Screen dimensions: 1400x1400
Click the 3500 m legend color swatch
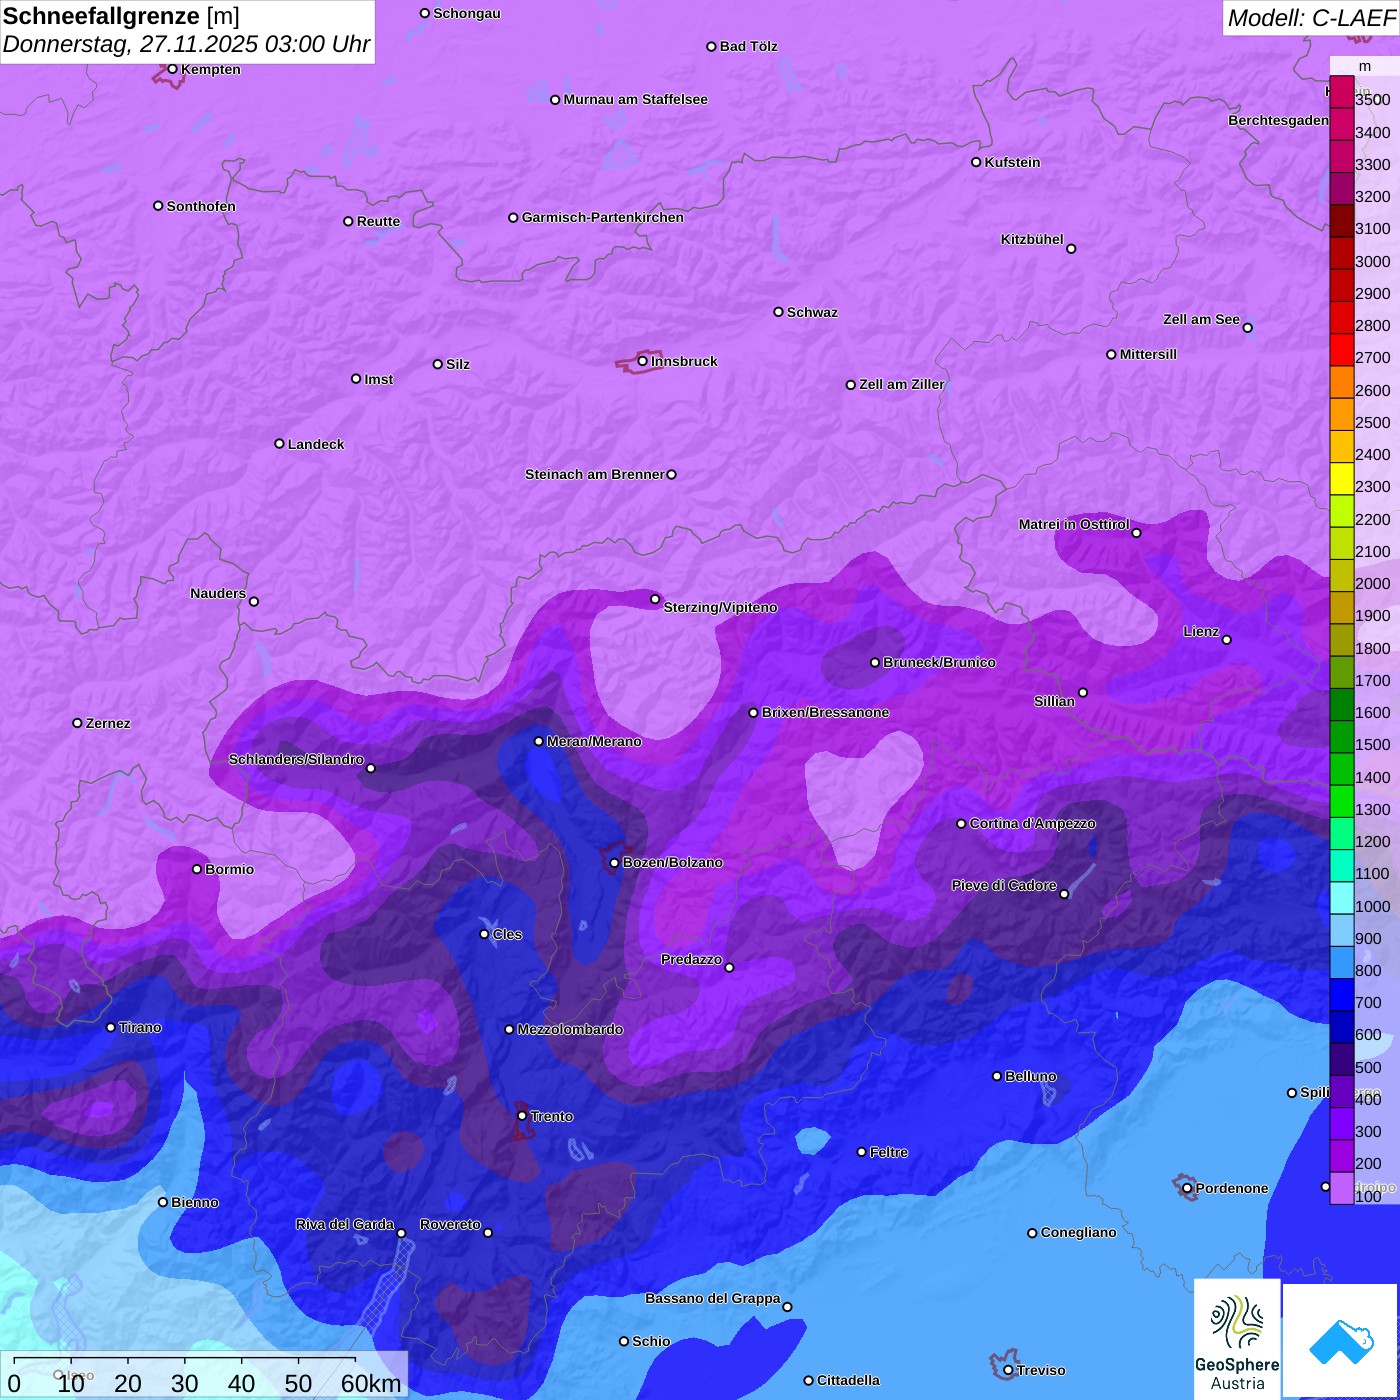(x=1342, y=92)
